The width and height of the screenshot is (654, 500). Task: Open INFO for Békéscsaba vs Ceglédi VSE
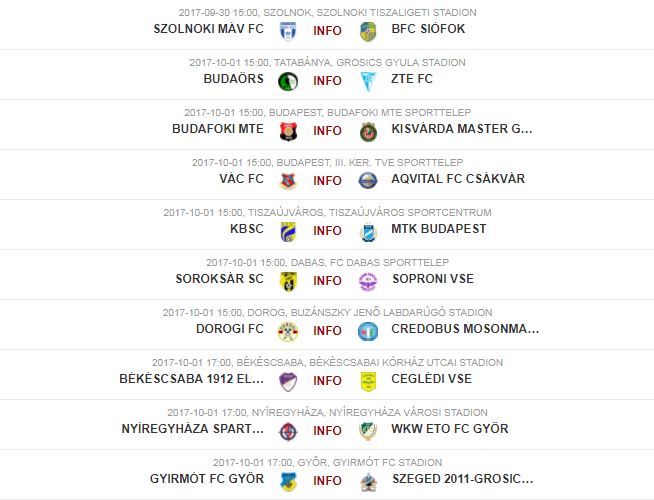coord(327,381)
